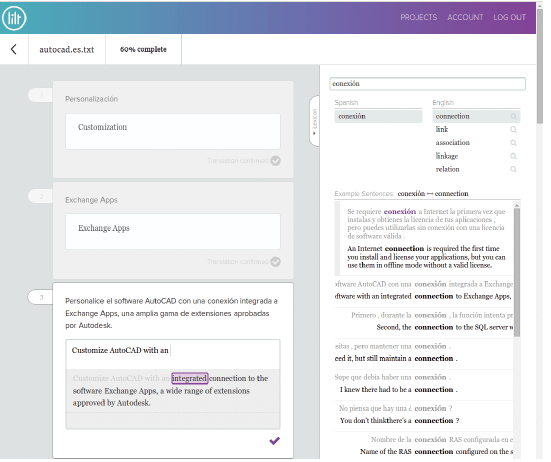
Task: Click example 'software with an integrated connection'
Action: pos(423,297)
